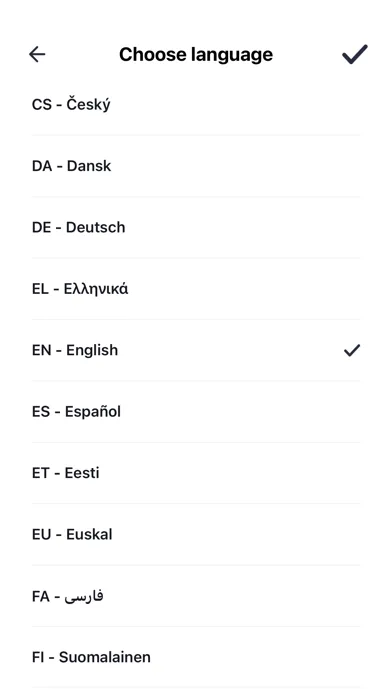
Task: Click the checkmark beside EN - English
Action: coord(352,350)
